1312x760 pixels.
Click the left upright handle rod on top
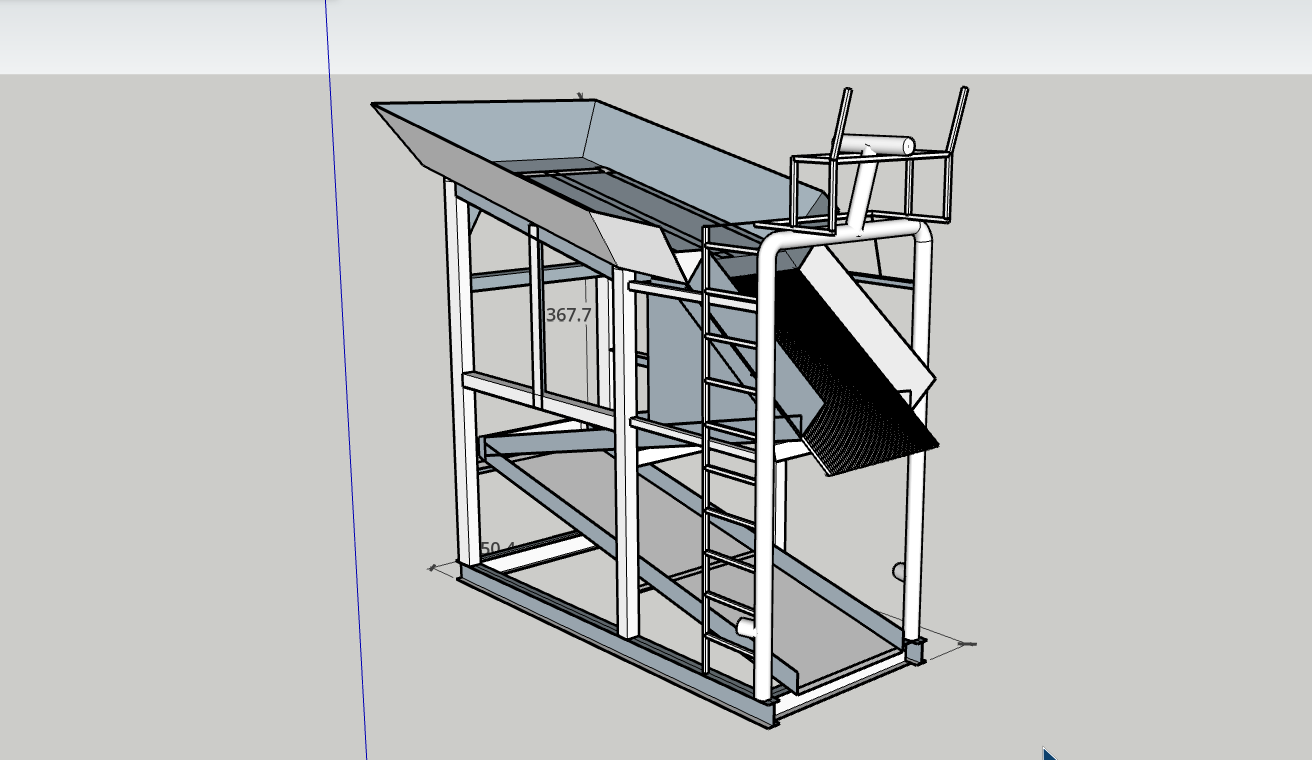pyautogui.click(x=841, y=120)
